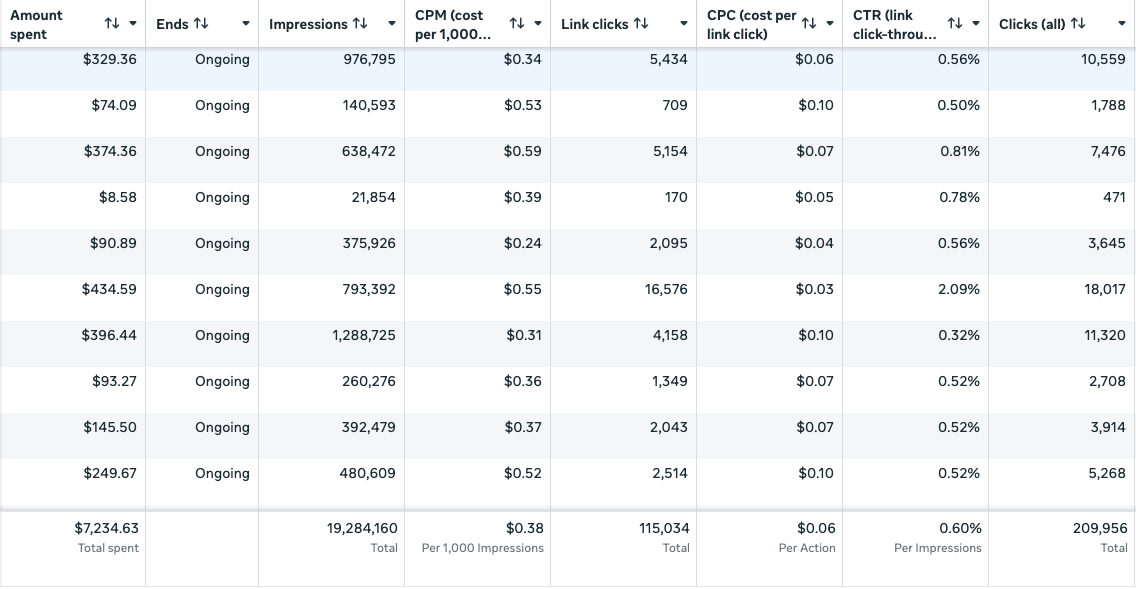1136x589 pixels.
Task: Click impressions value 21,854
Action: click(373, 197)
